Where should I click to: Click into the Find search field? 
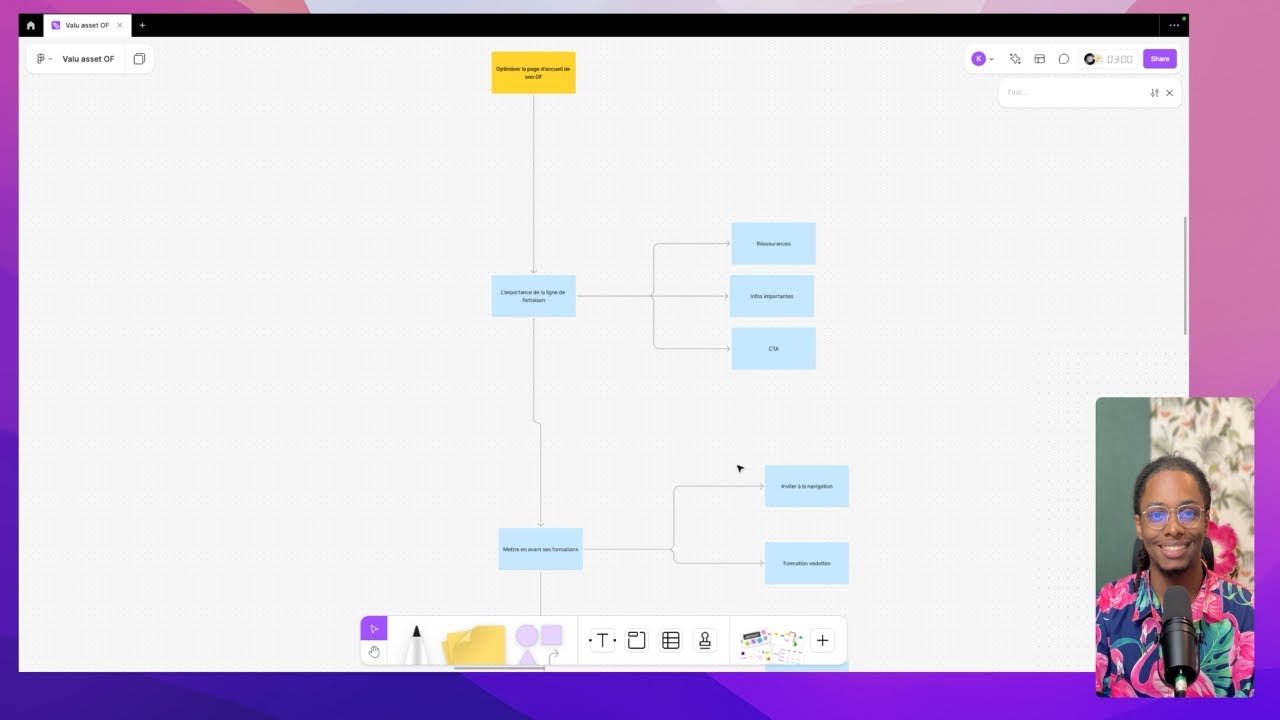(1072, 93)
